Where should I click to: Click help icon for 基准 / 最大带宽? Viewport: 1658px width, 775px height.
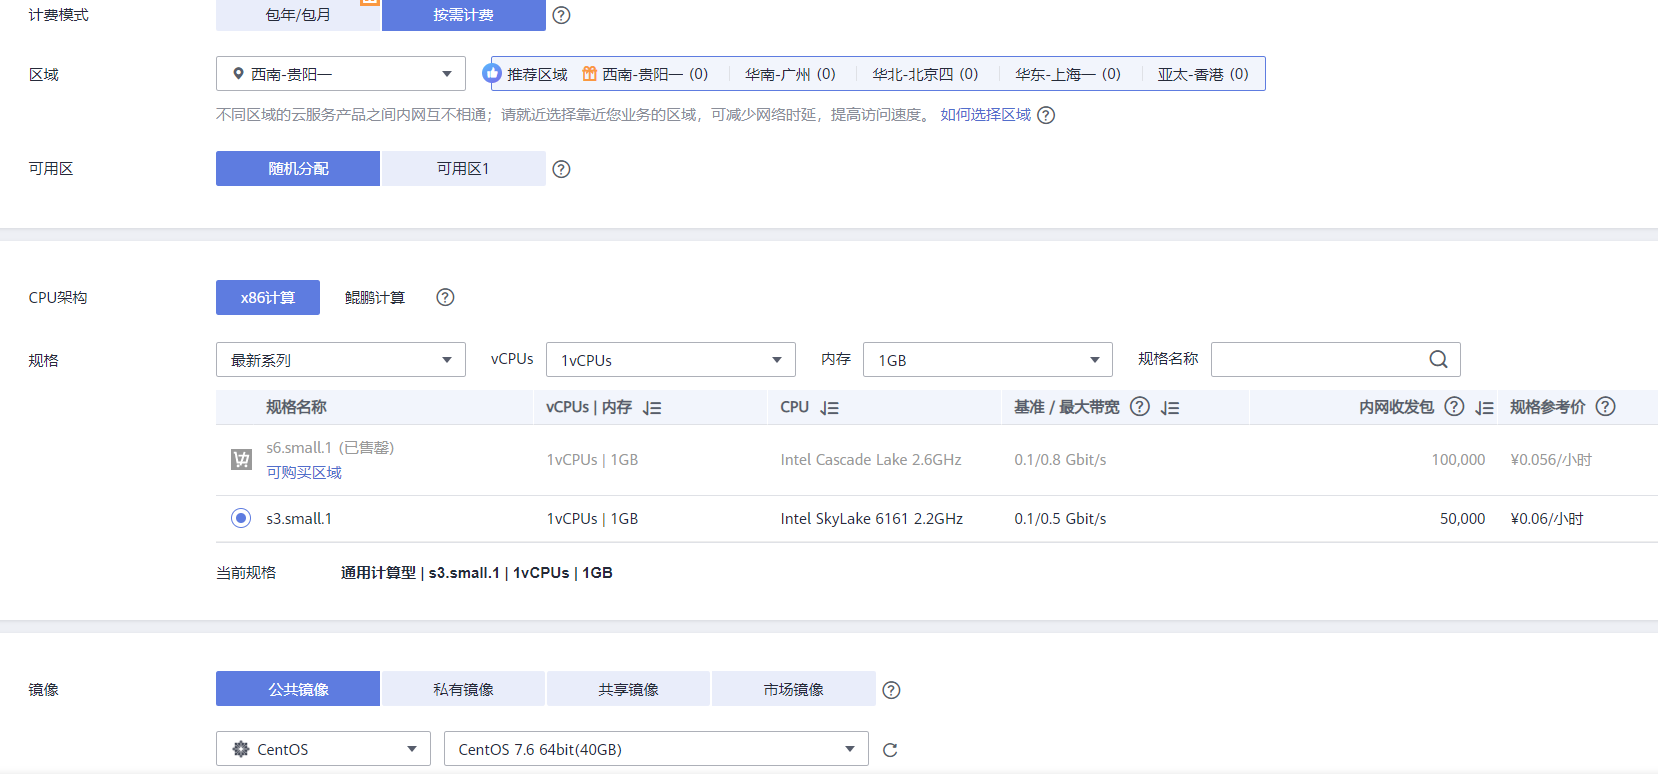pos(1139,406)
